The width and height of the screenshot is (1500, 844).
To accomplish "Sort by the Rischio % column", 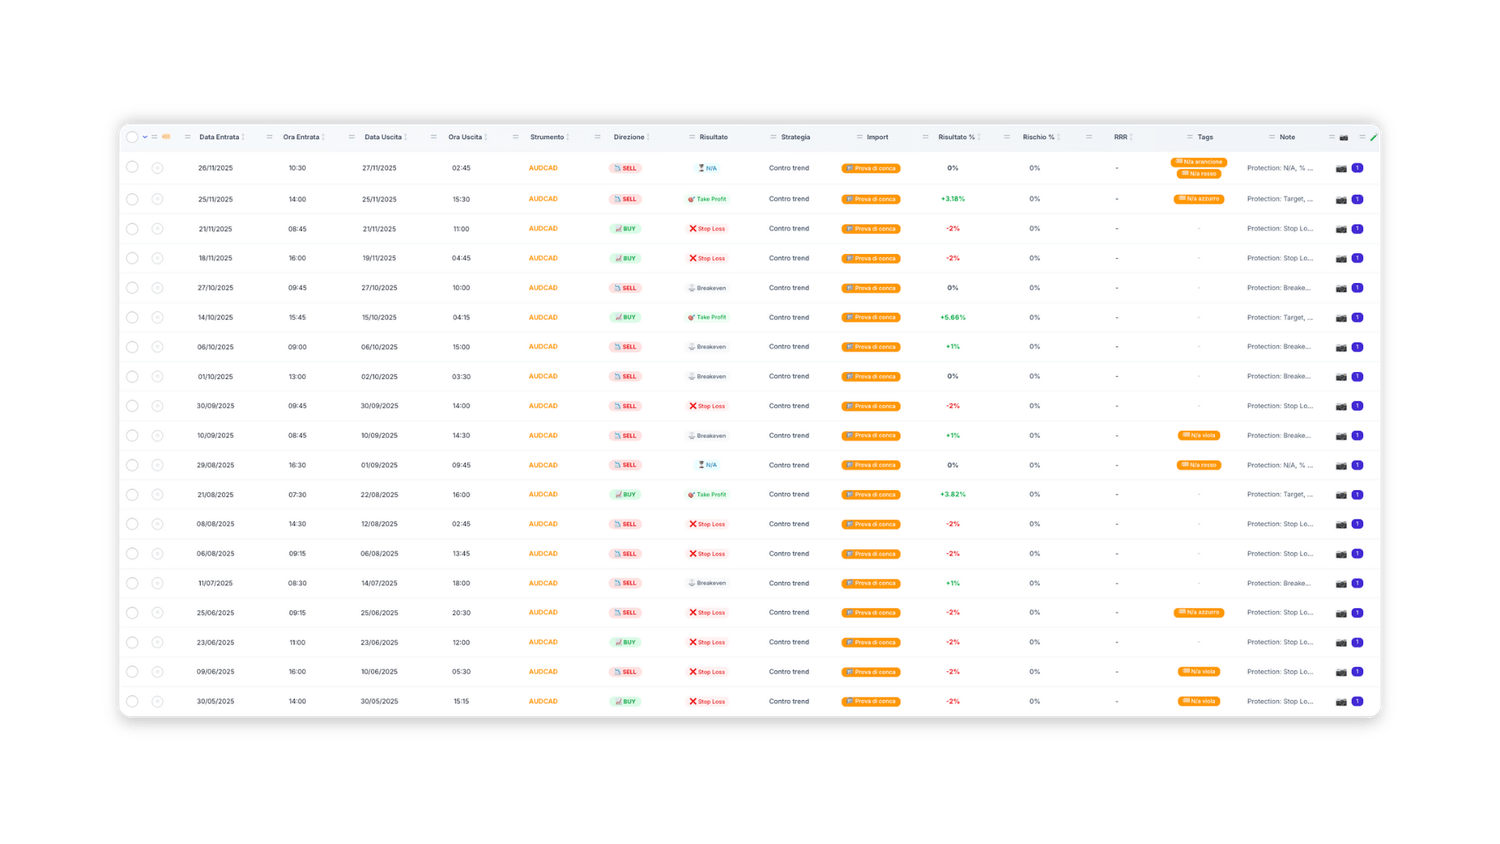I will (1041, 137).
